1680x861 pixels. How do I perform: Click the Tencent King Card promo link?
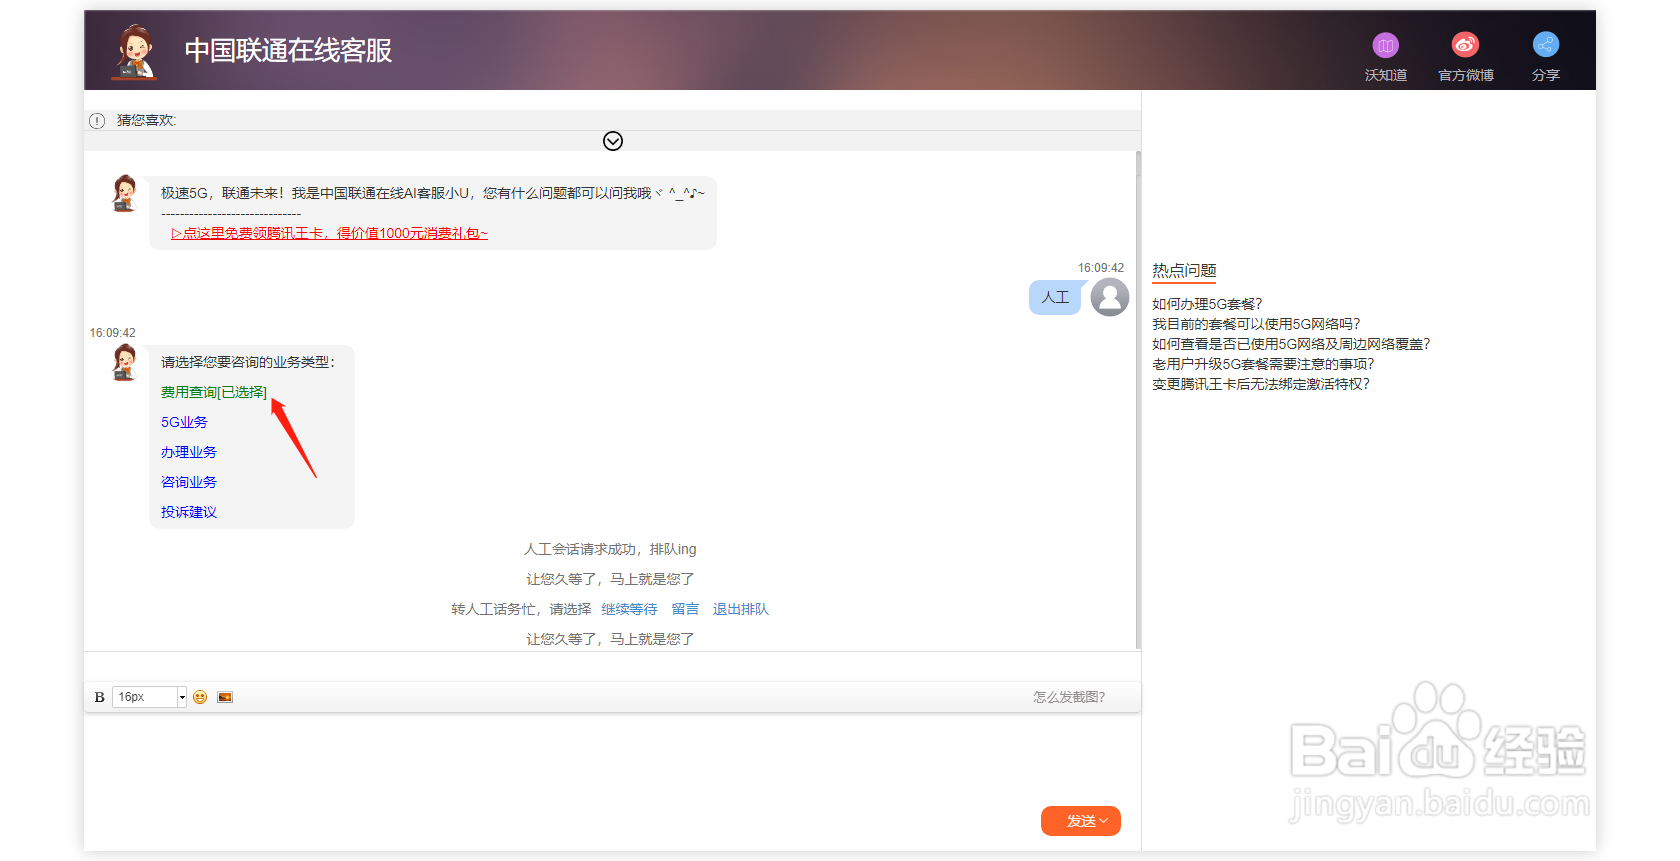tap(329, 233)
